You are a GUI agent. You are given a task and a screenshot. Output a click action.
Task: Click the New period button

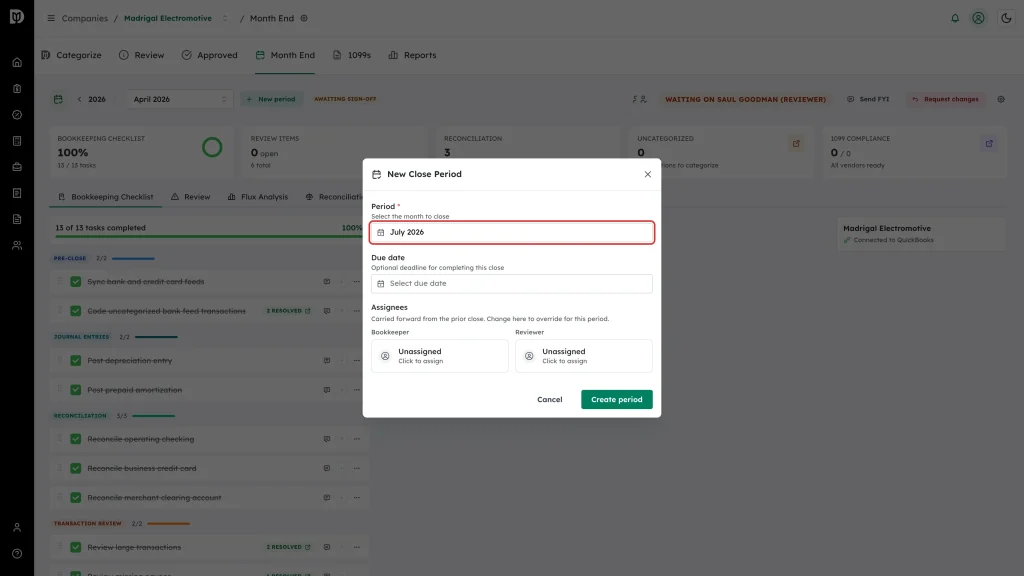point(271,99)
